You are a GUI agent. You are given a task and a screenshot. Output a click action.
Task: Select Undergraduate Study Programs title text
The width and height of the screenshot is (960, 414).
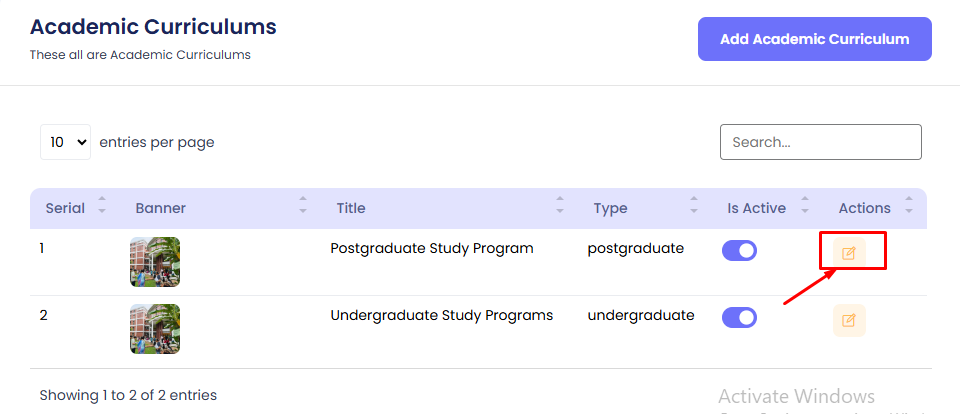441,315
